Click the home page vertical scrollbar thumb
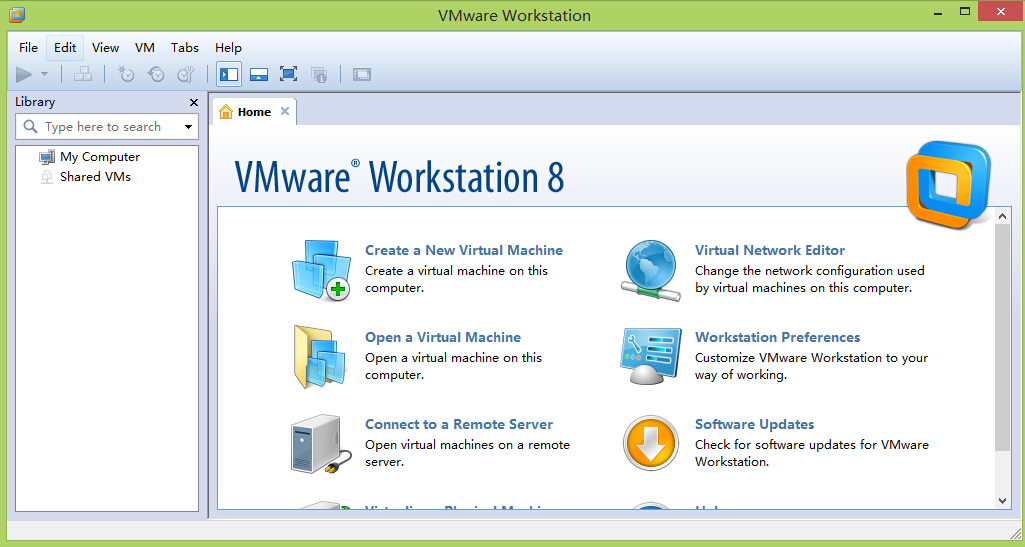The image size is (1025, 547). (x=1003, y=337)
